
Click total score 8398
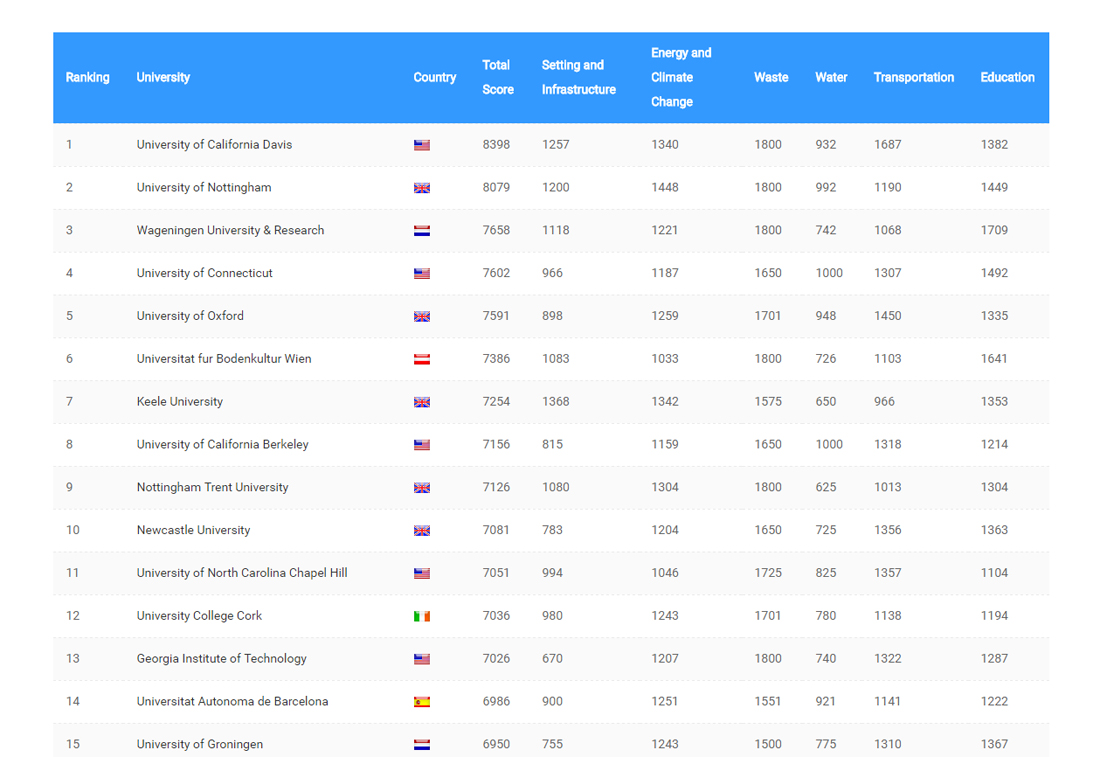point(496,145)
